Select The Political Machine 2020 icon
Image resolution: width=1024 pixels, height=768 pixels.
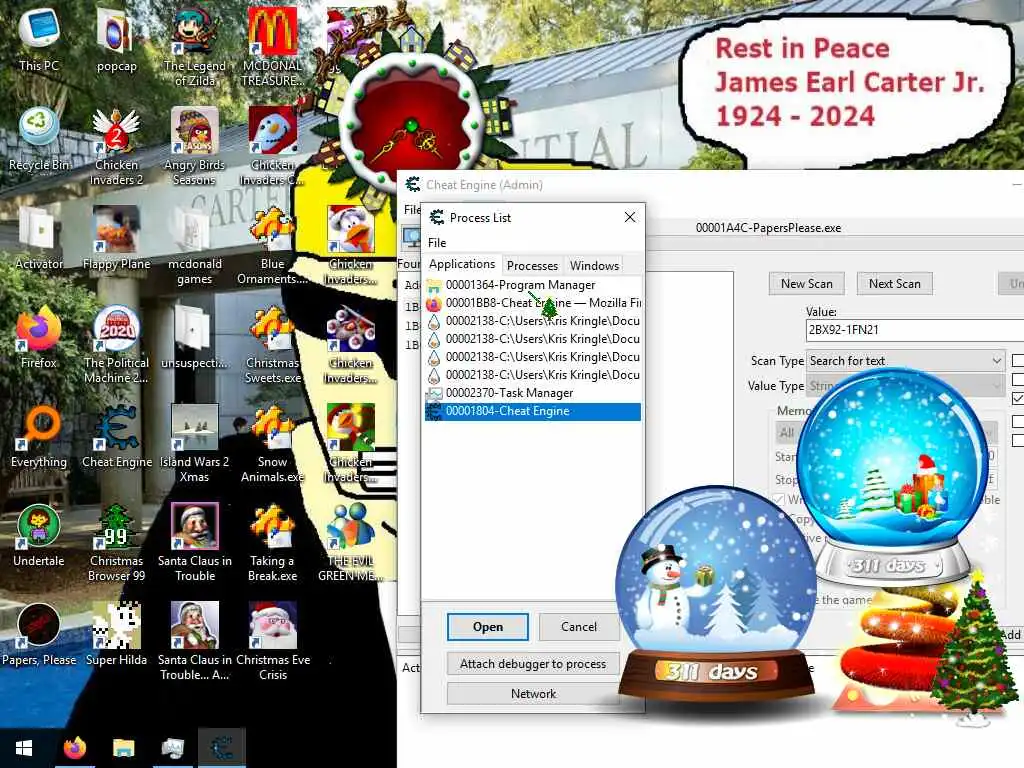coord(116,345)
